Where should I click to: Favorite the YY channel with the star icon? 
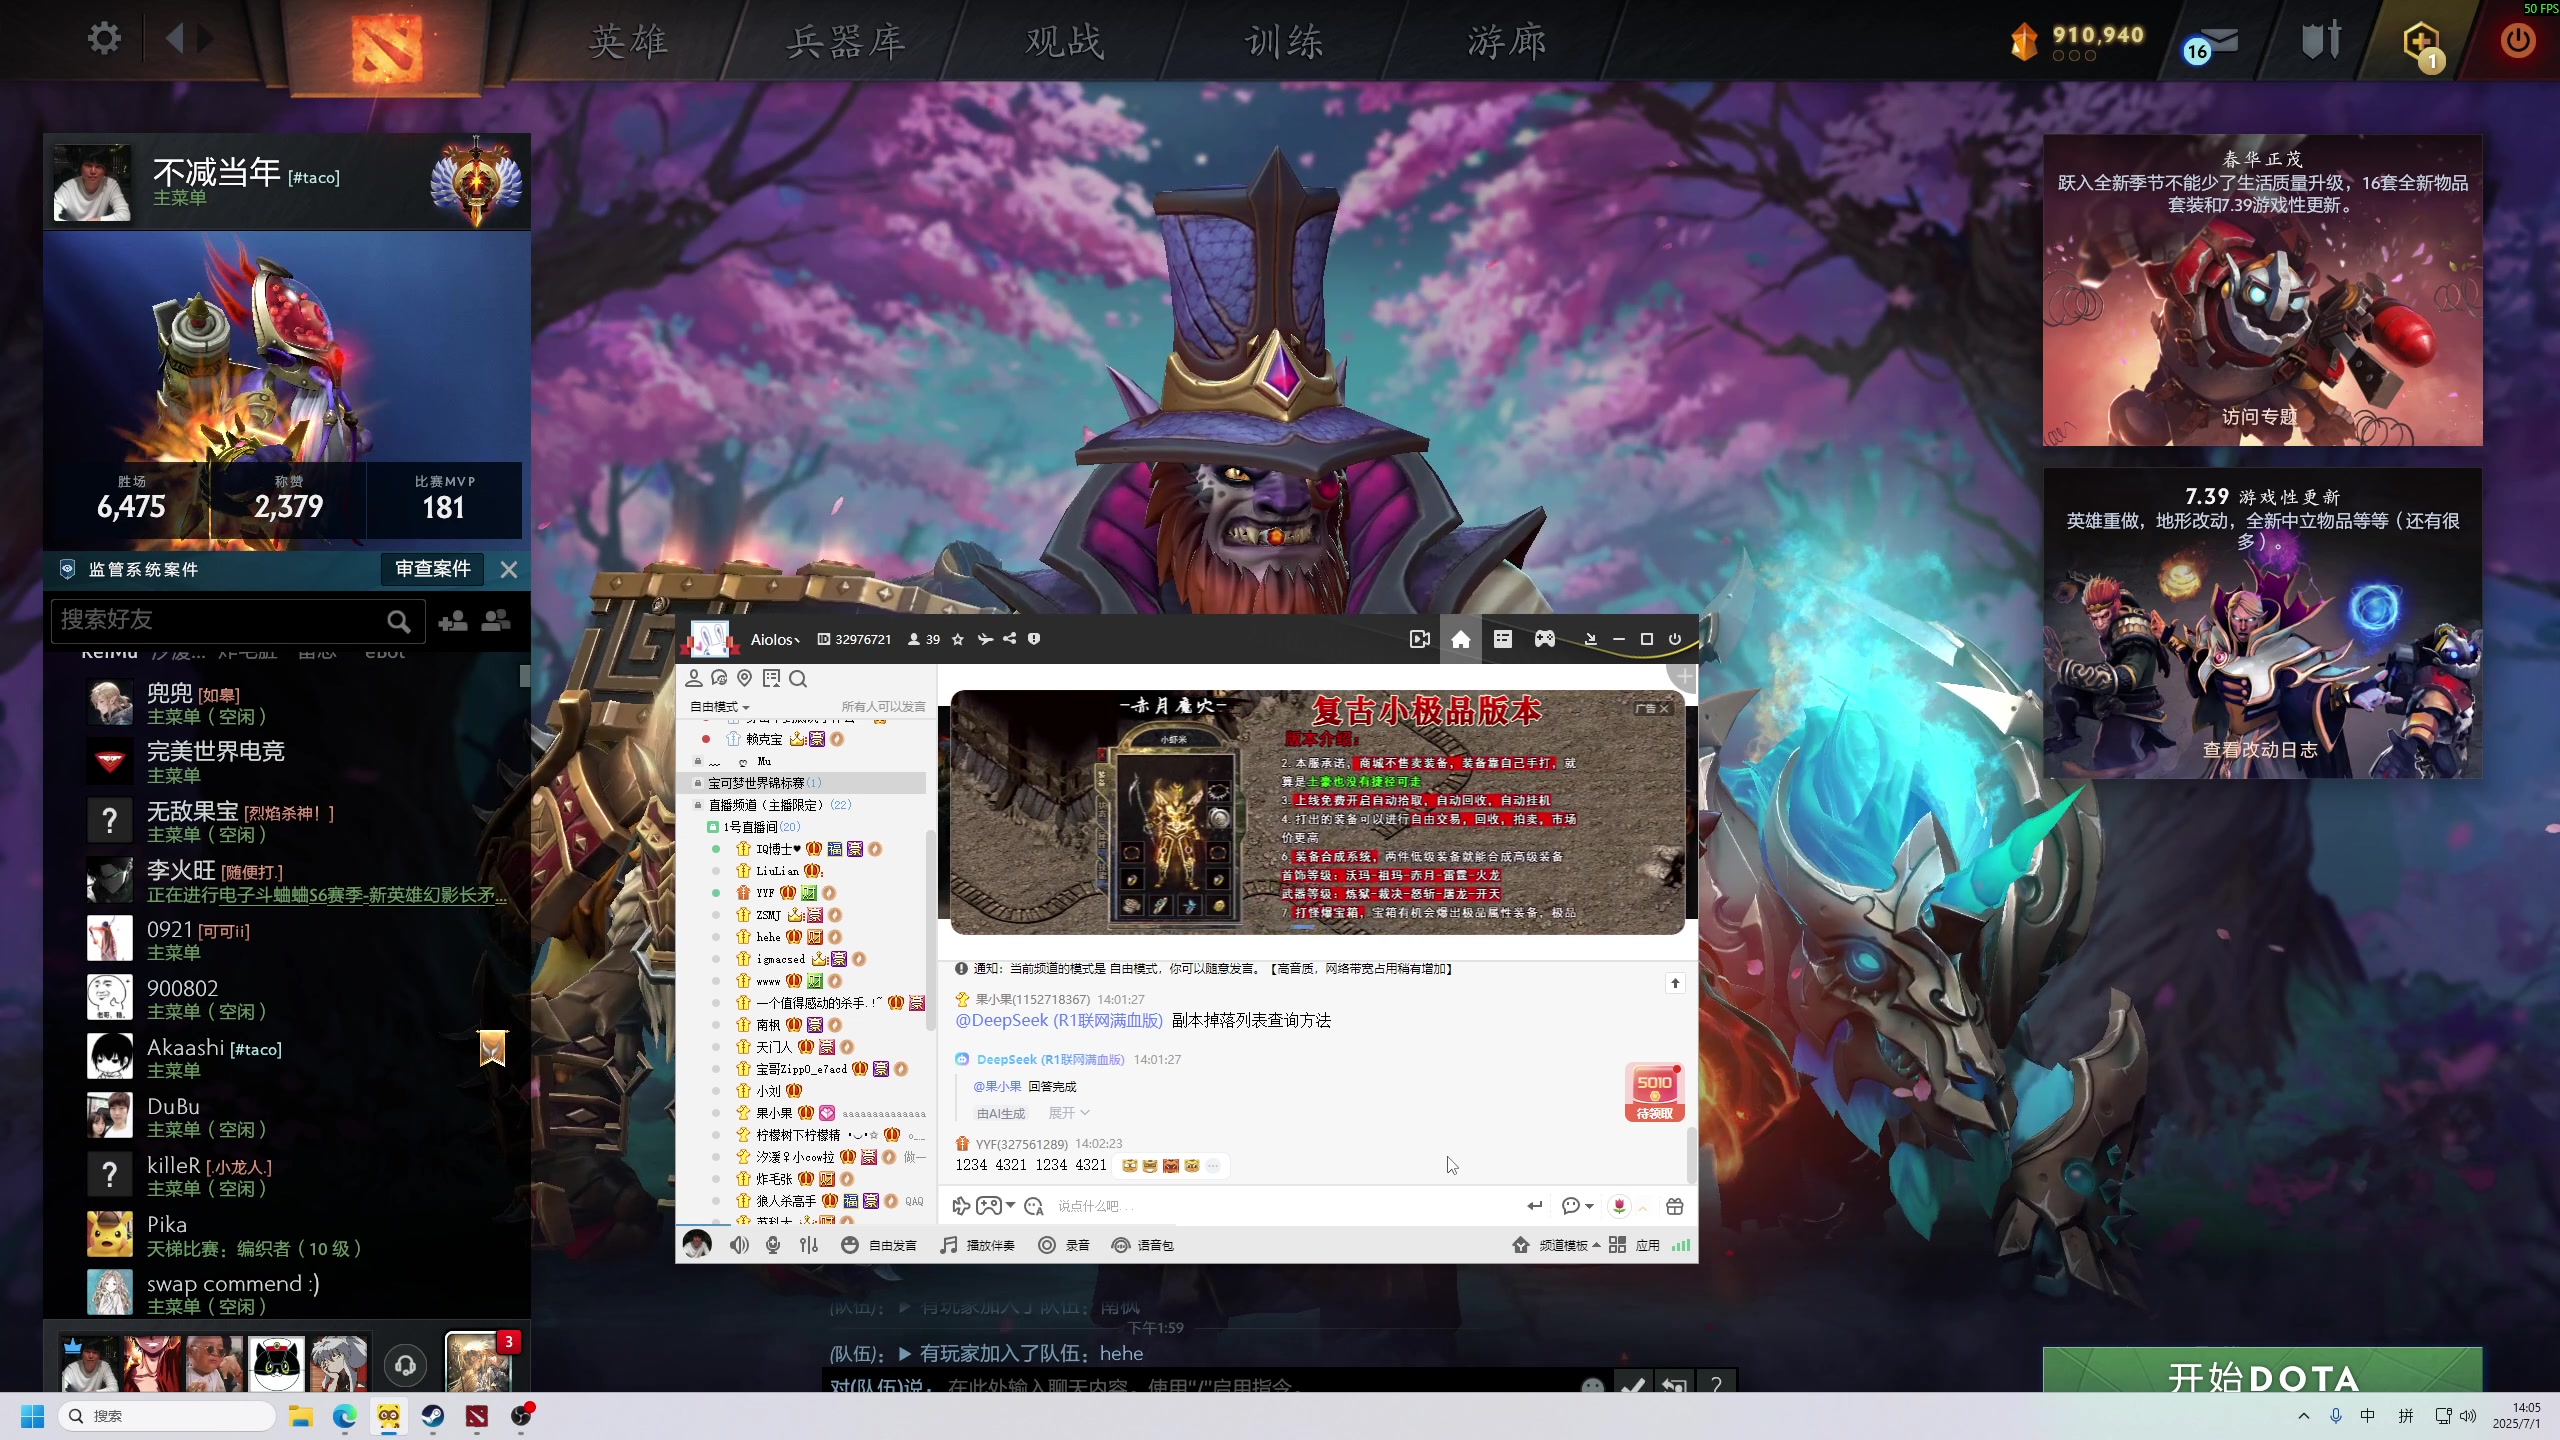957,639
